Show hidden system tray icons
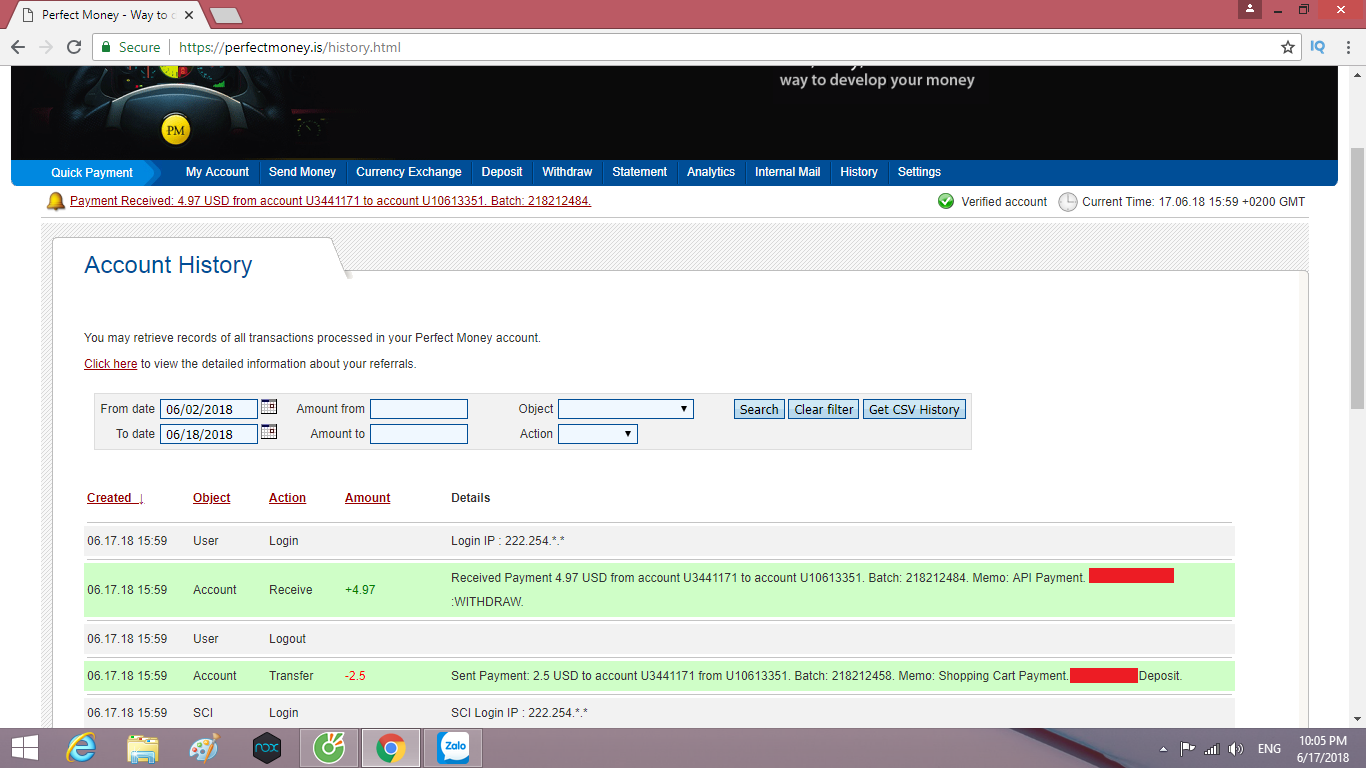 click(1163, 749)
